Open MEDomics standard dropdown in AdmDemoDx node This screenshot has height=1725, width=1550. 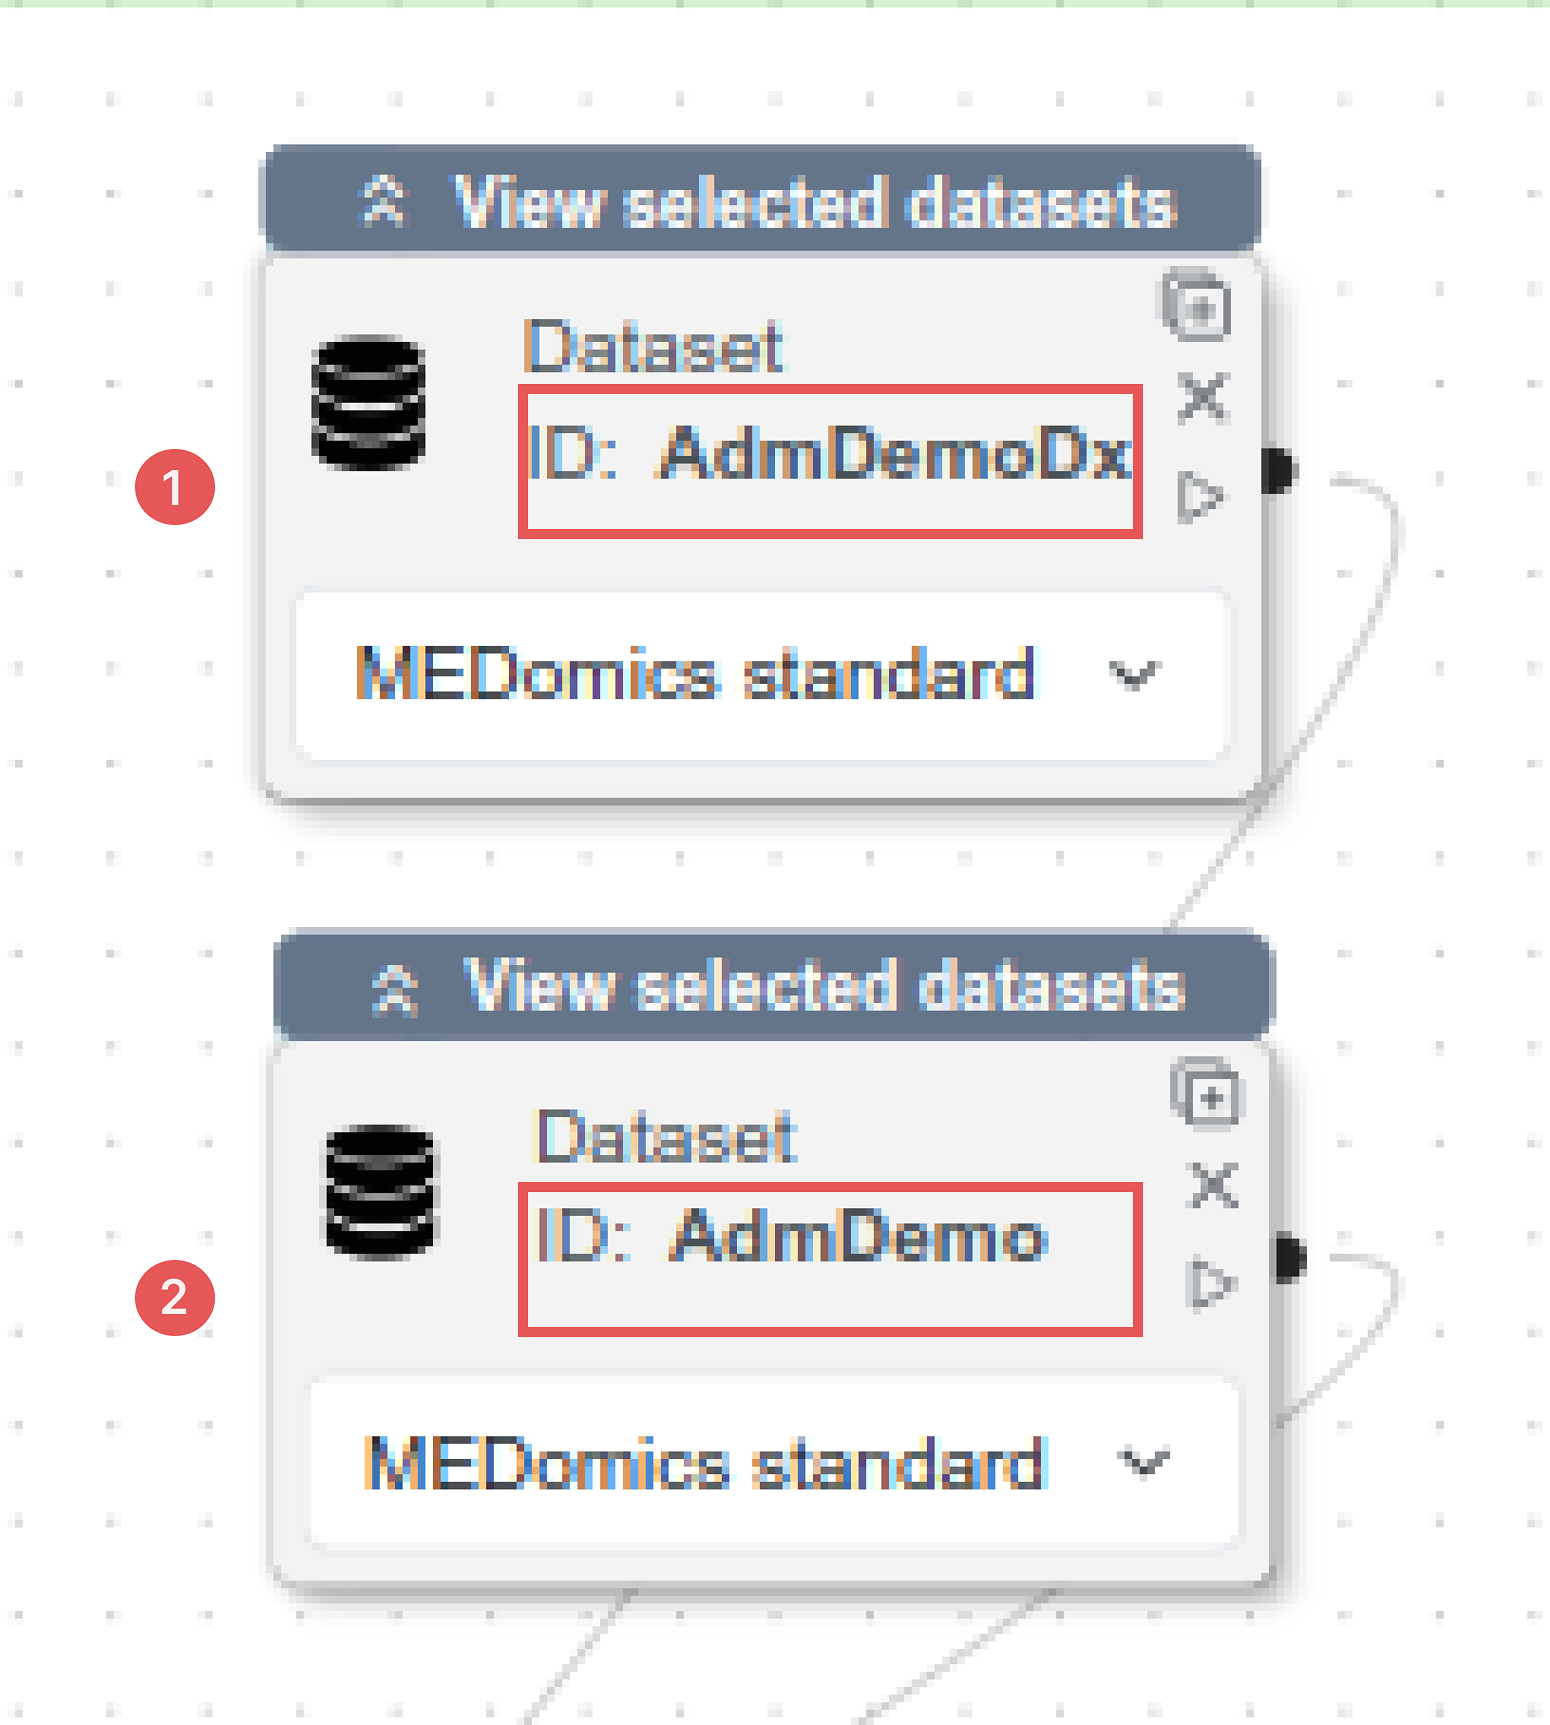coord(696,674)
